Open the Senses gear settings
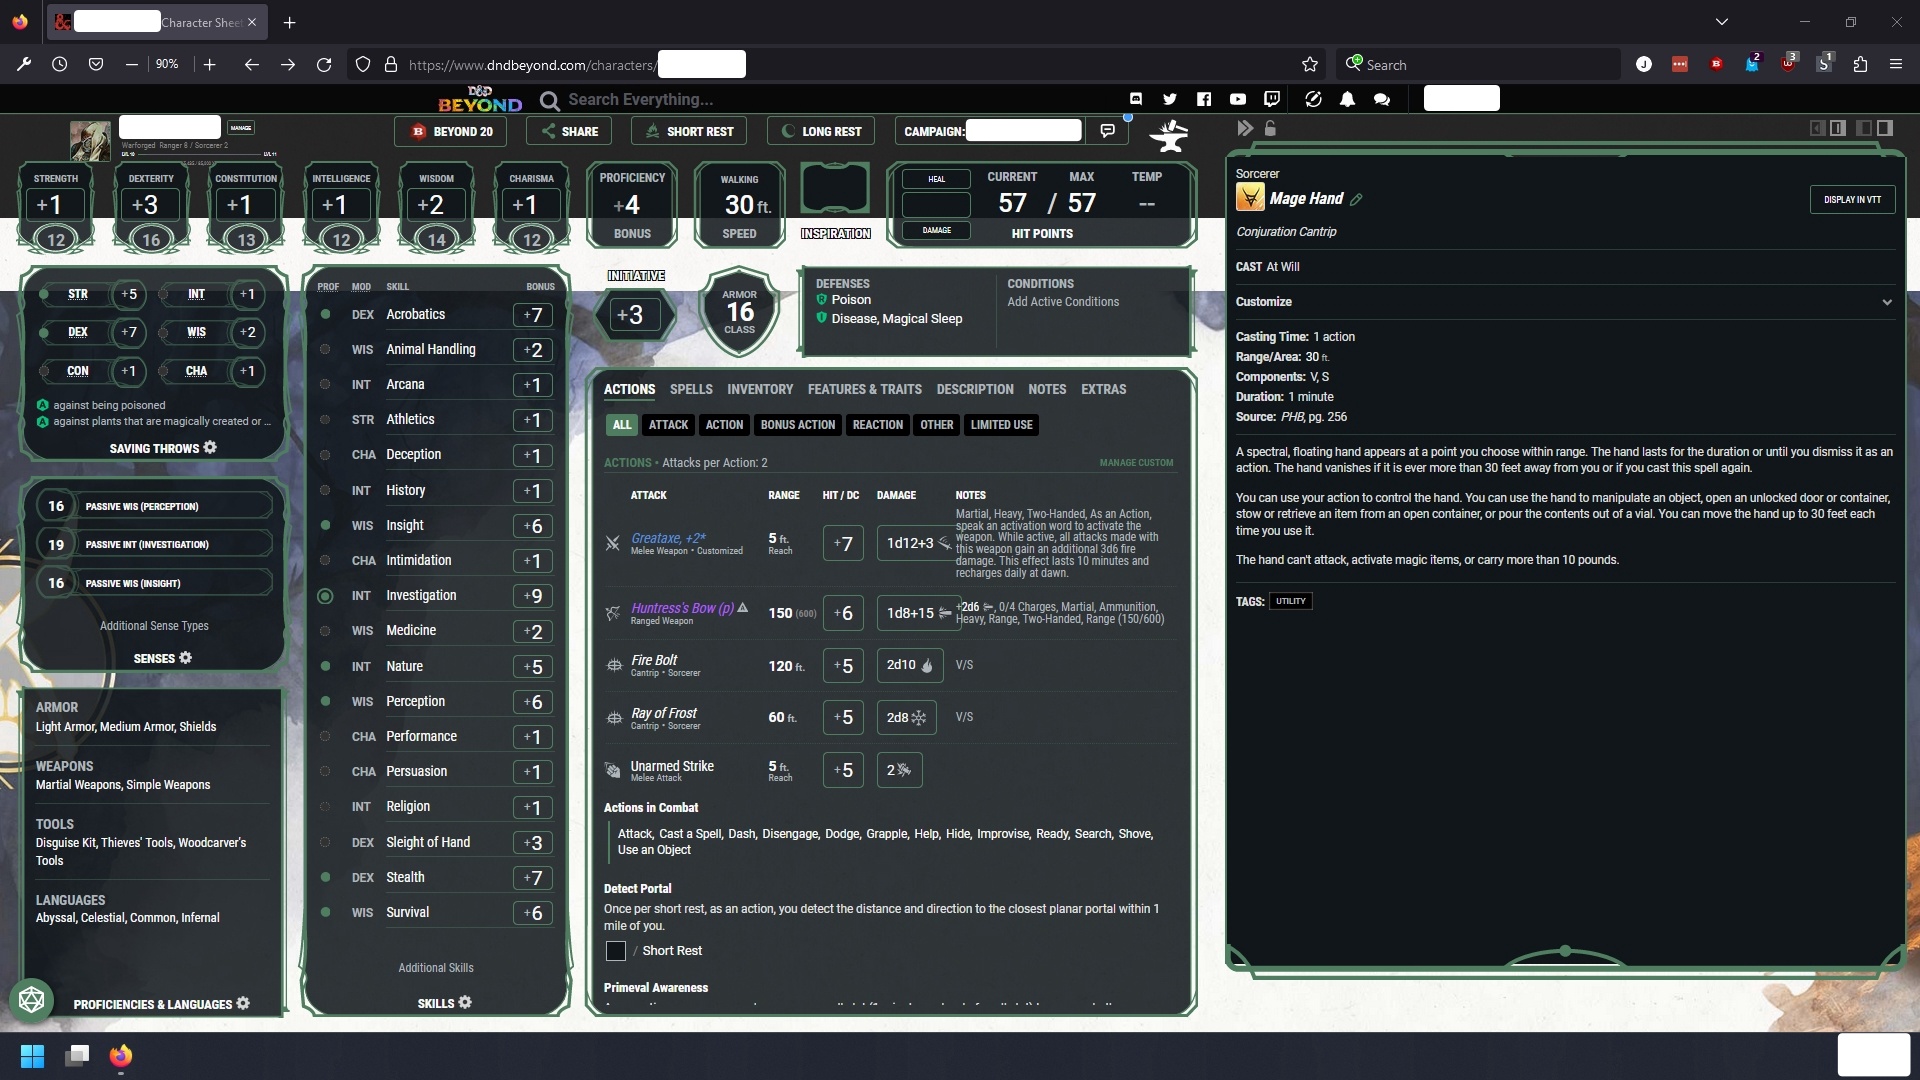Viewport: 1920px width, 1080px height. point(186,658)
